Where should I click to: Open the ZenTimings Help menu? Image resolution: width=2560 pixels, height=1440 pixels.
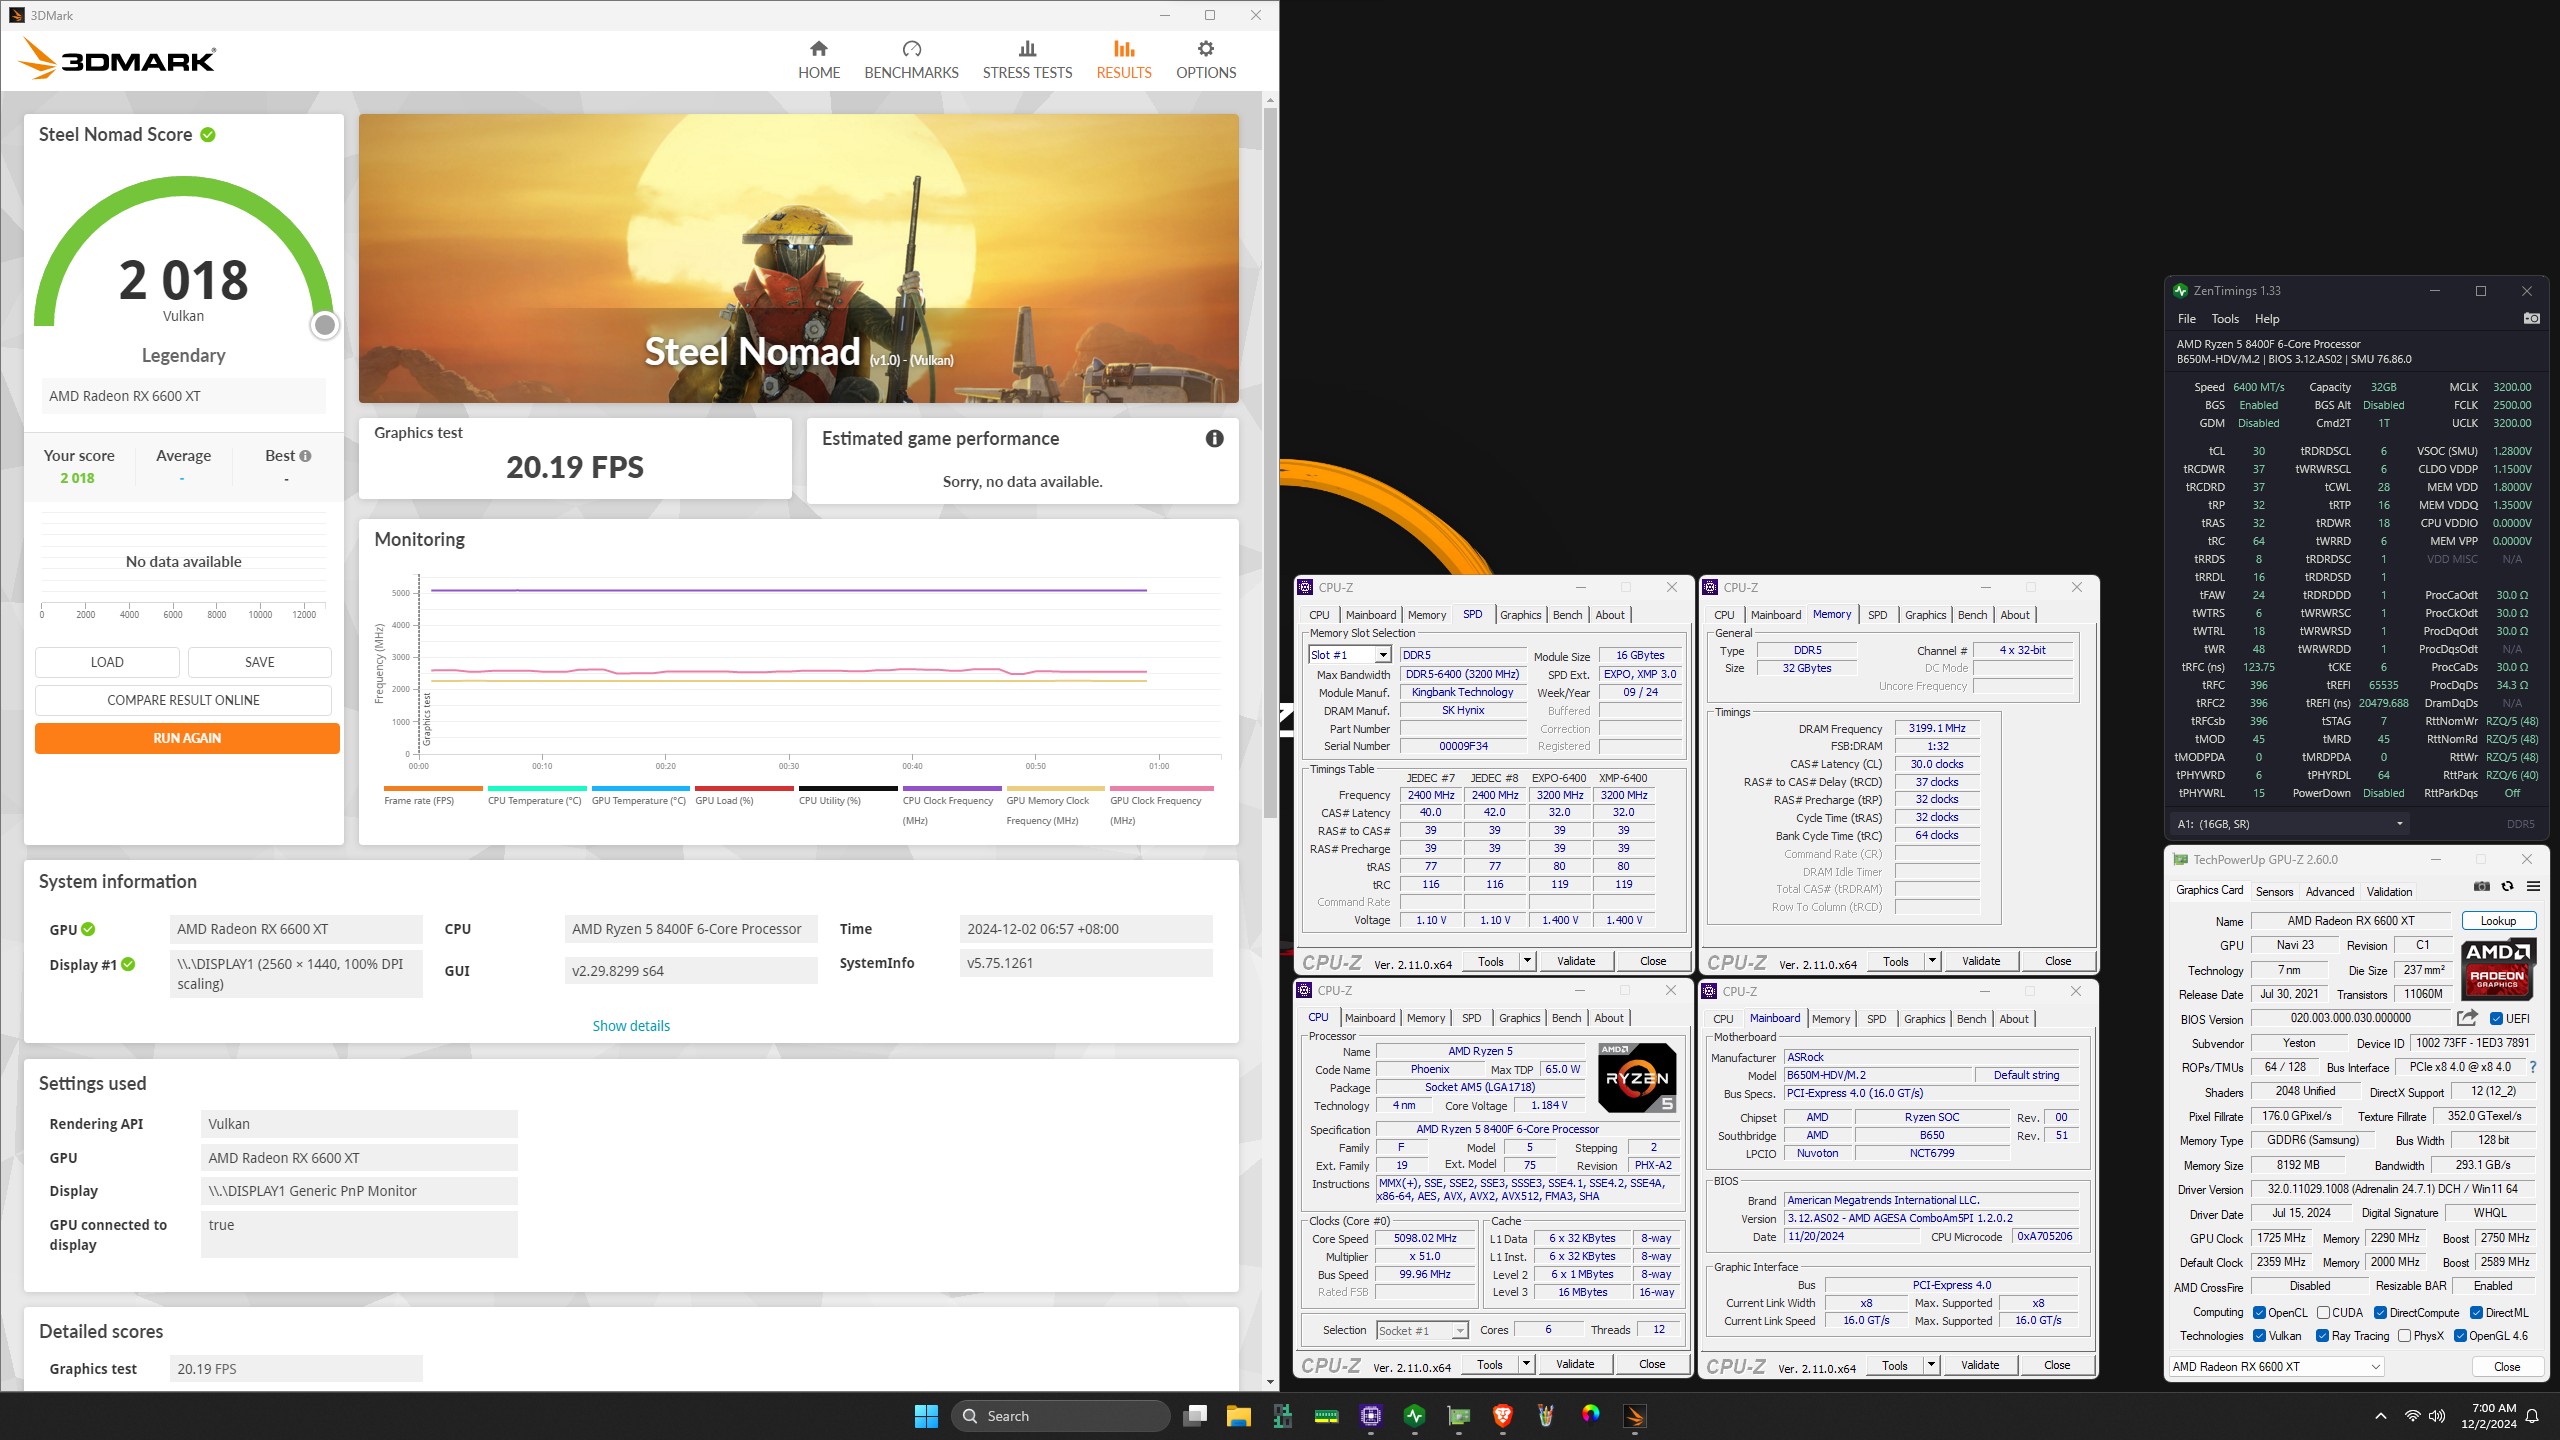[2267, 319]
